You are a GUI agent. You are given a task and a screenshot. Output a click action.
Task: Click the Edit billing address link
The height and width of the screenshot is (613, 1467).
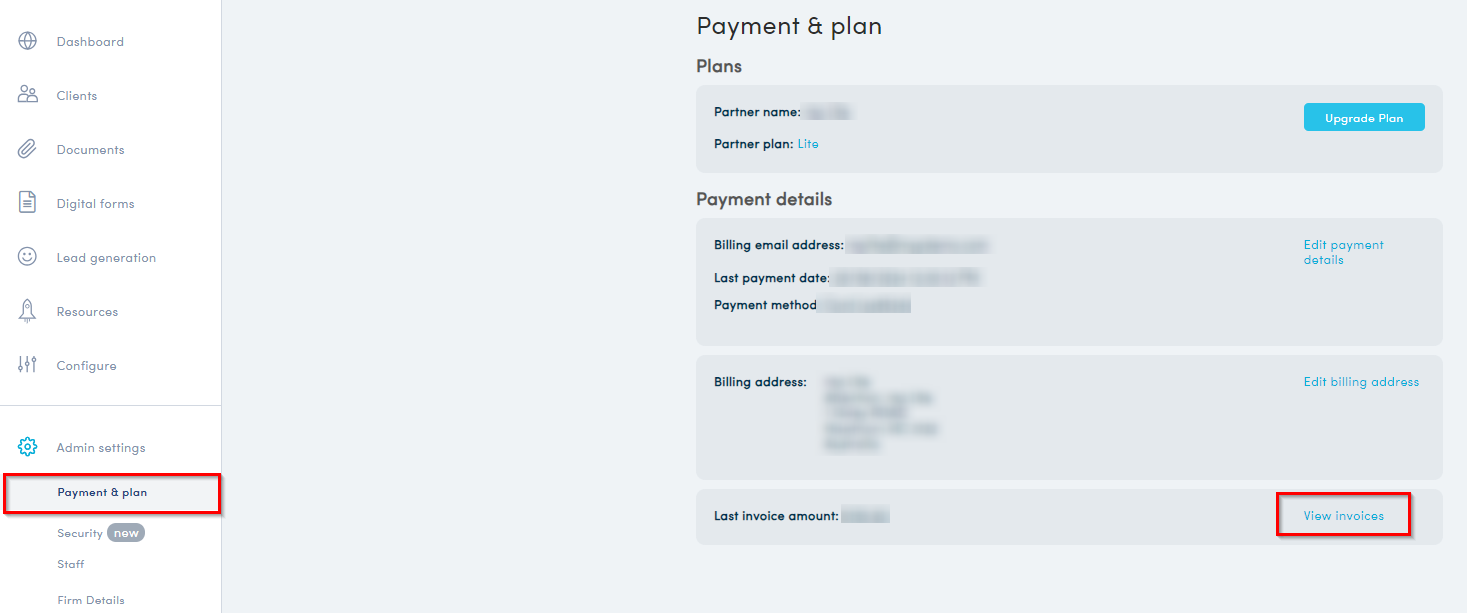click(1361, 382)
